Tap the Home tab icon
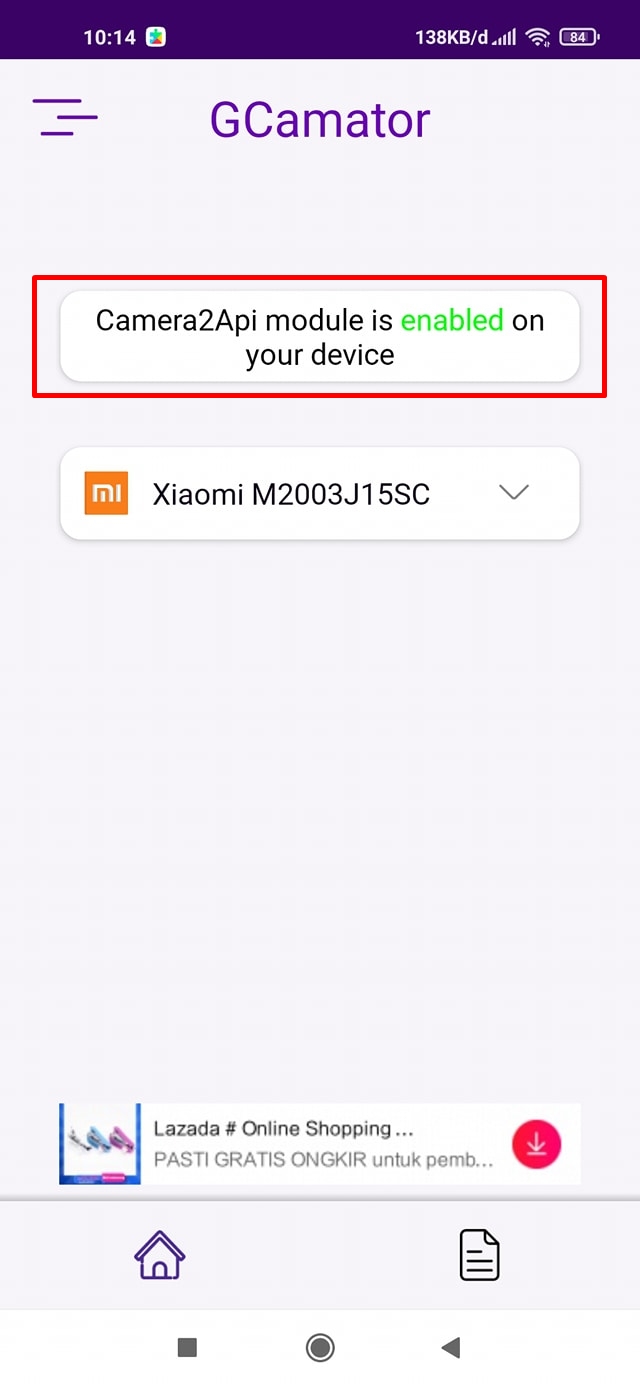This screenshot has width=640, height=1386. [160, 1255]
